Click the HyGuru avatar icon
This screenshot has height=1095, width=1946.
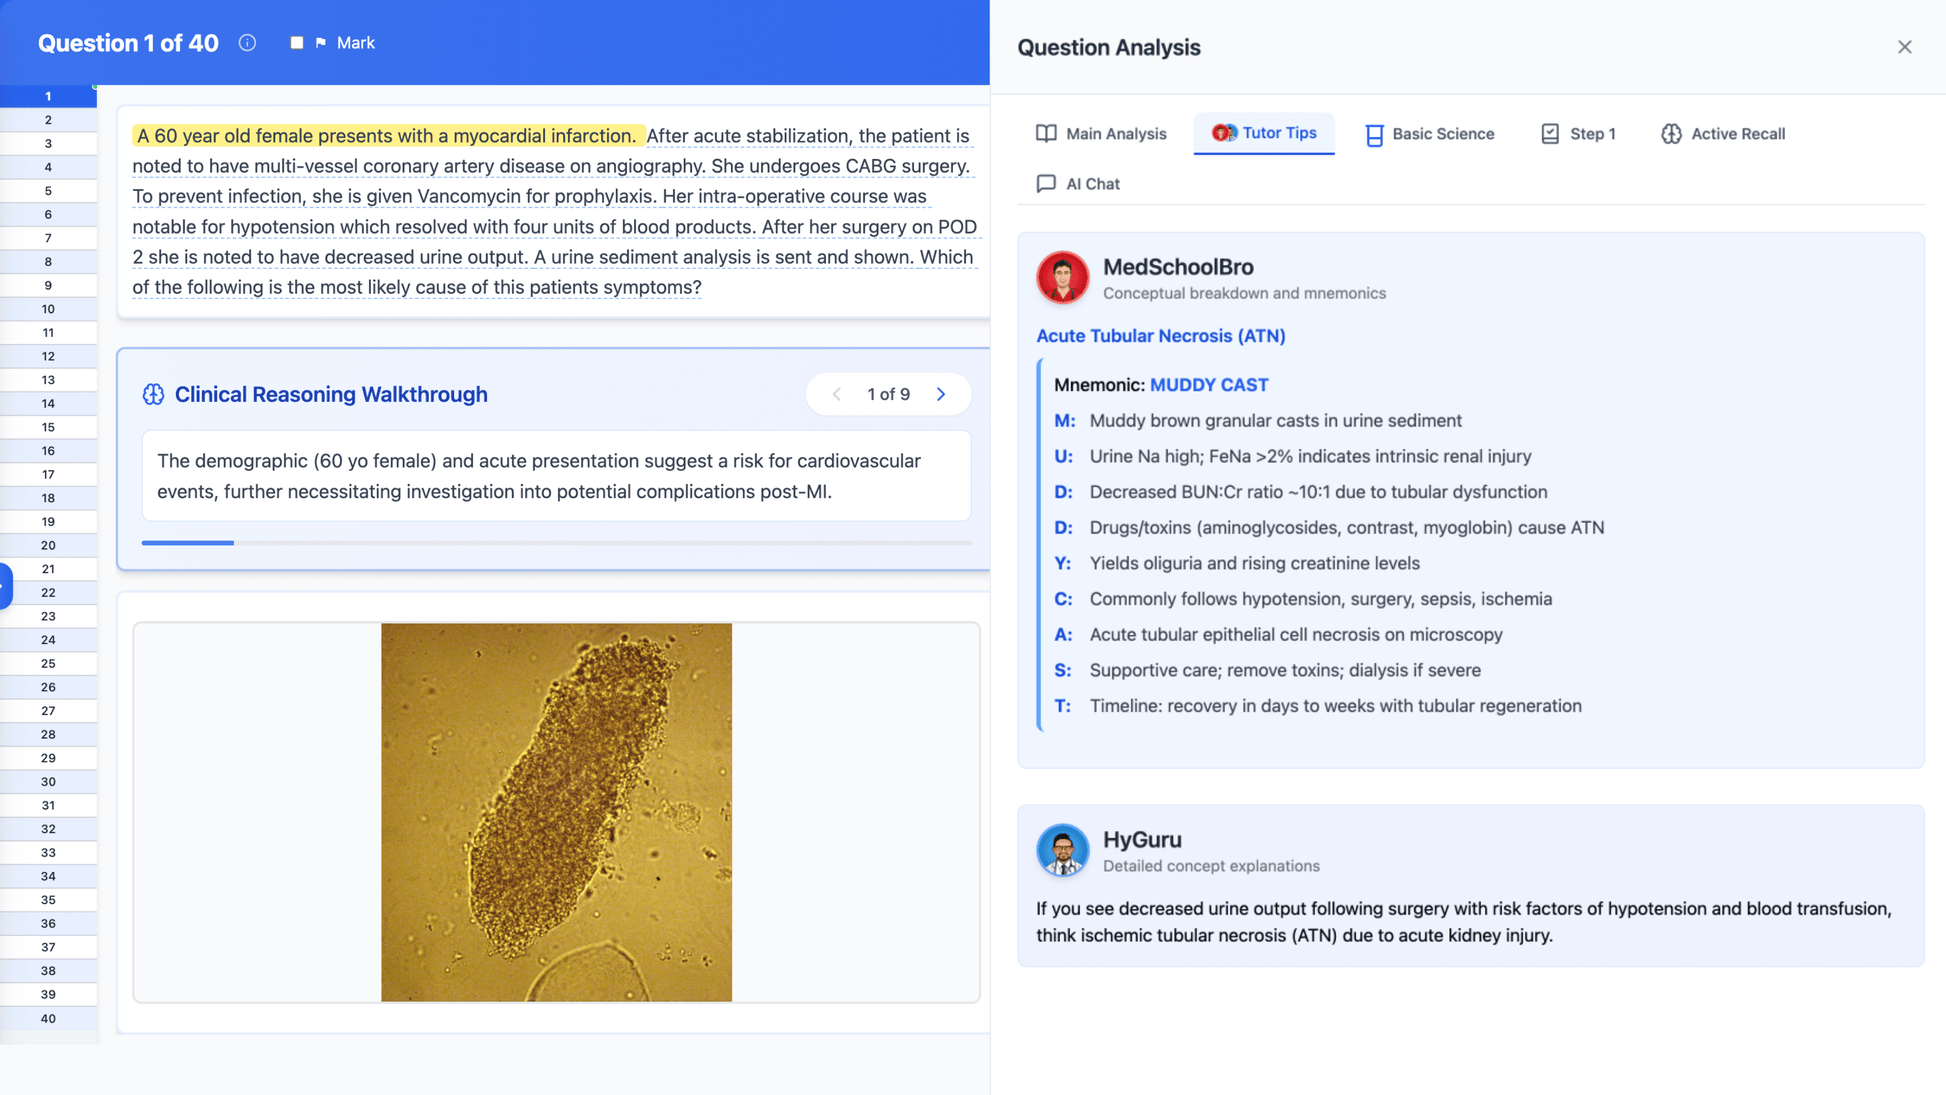coord(1062,850)
